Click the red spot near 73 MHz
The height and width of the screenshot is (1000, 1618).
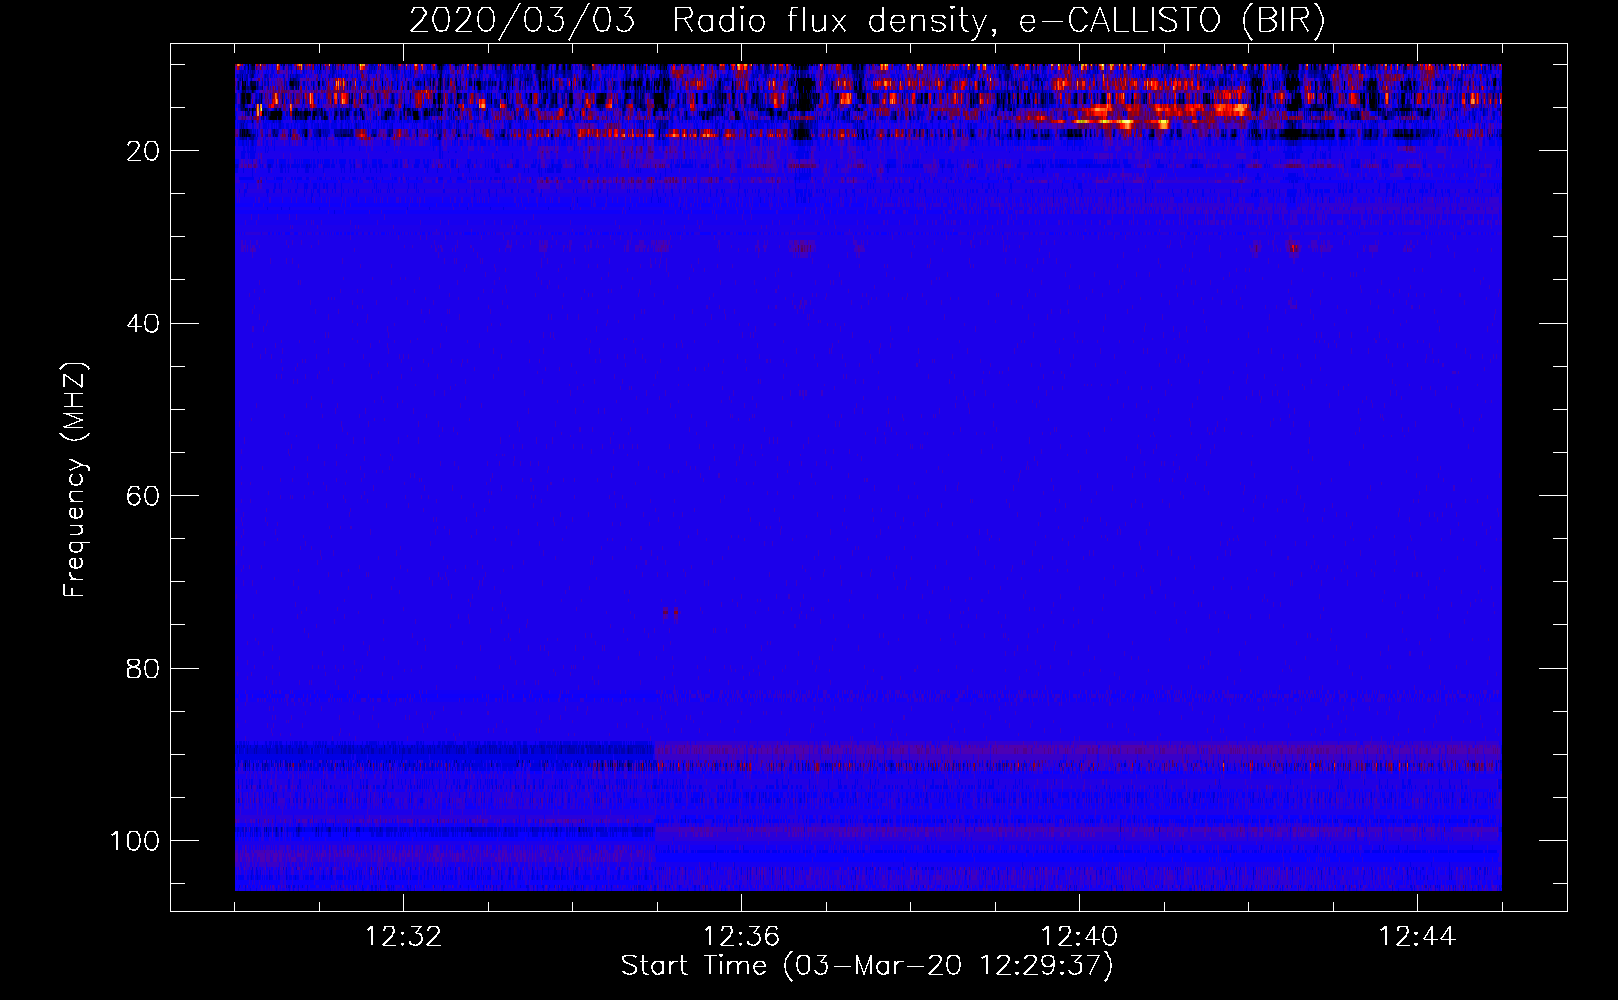(x=672, y=614)
